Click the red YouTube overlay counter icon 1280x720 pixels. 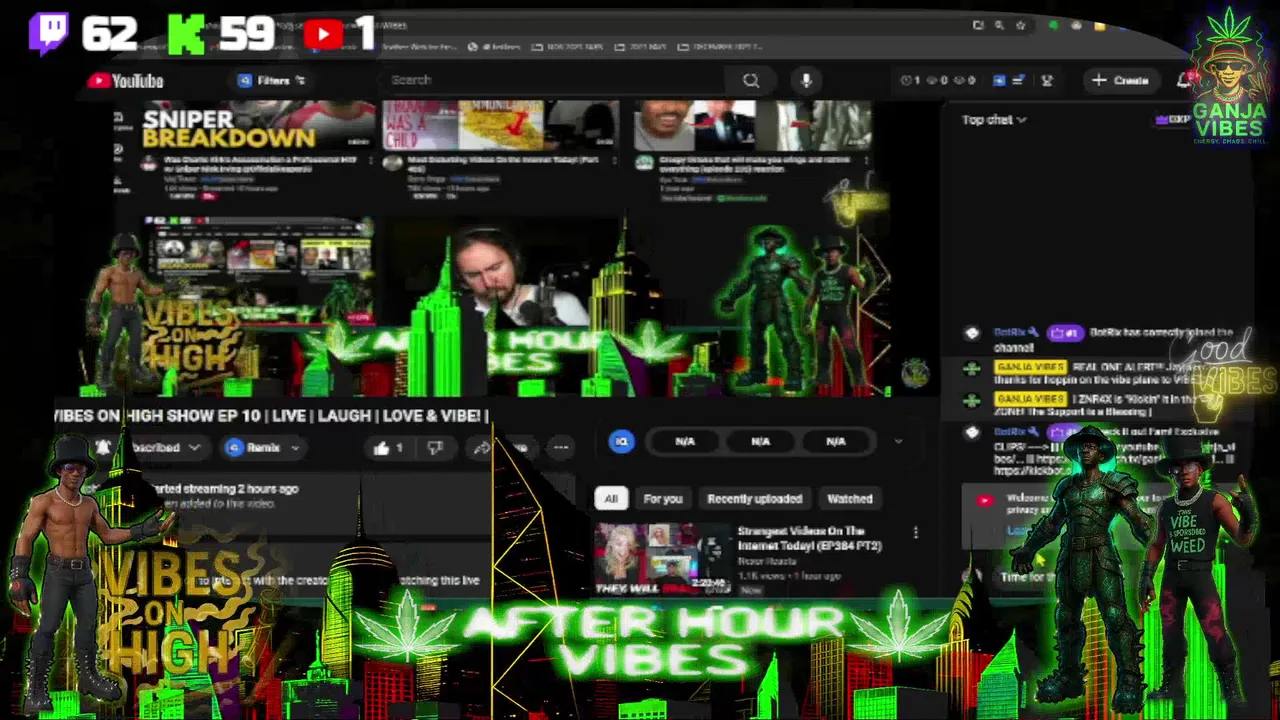(x=323, y=35)
